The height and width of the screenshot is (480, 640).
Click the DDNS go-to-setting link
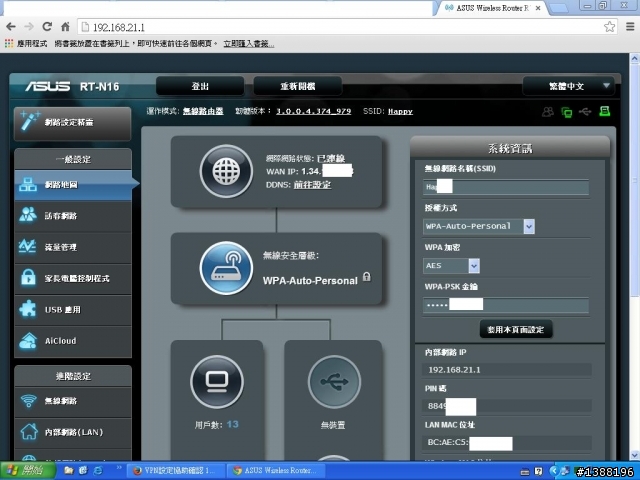(312, 185)
